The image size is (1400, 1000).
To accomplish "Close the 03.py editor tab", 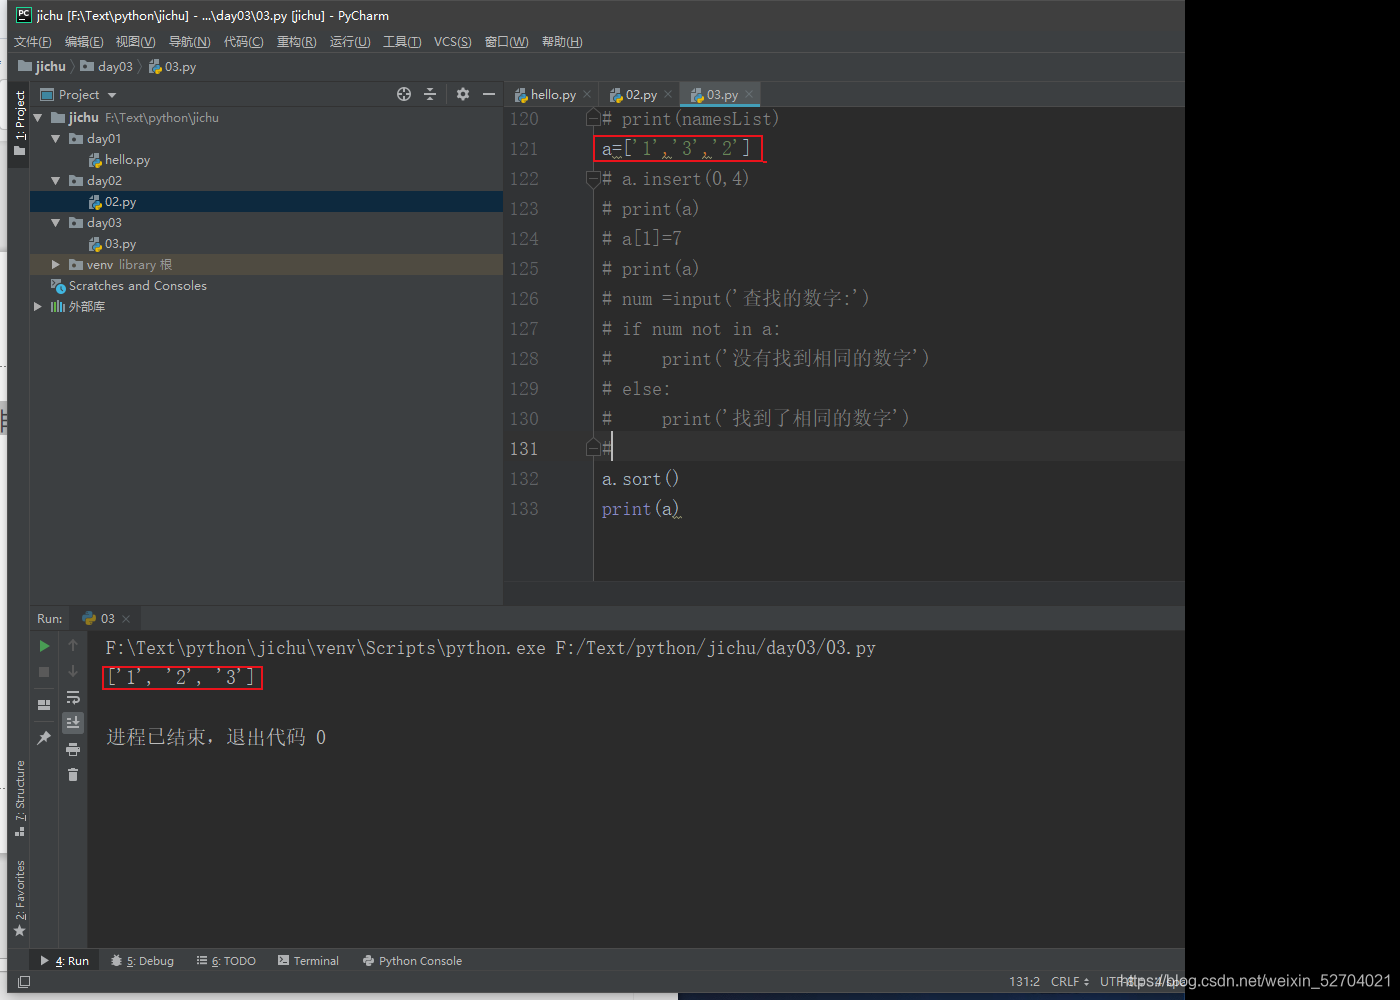I will pos(749,95).
